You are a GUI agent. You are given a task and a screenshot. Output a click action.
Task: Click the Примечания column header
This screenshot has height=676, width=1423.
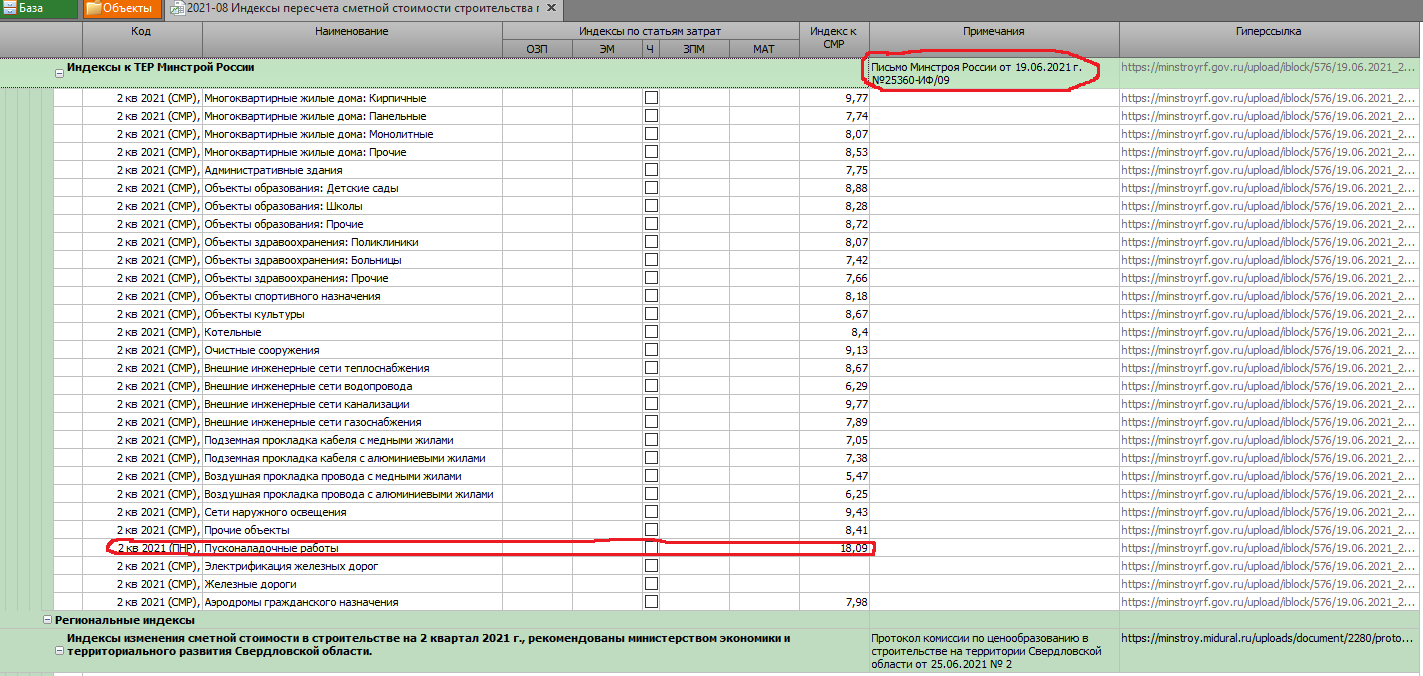click(x=994, y=39)
